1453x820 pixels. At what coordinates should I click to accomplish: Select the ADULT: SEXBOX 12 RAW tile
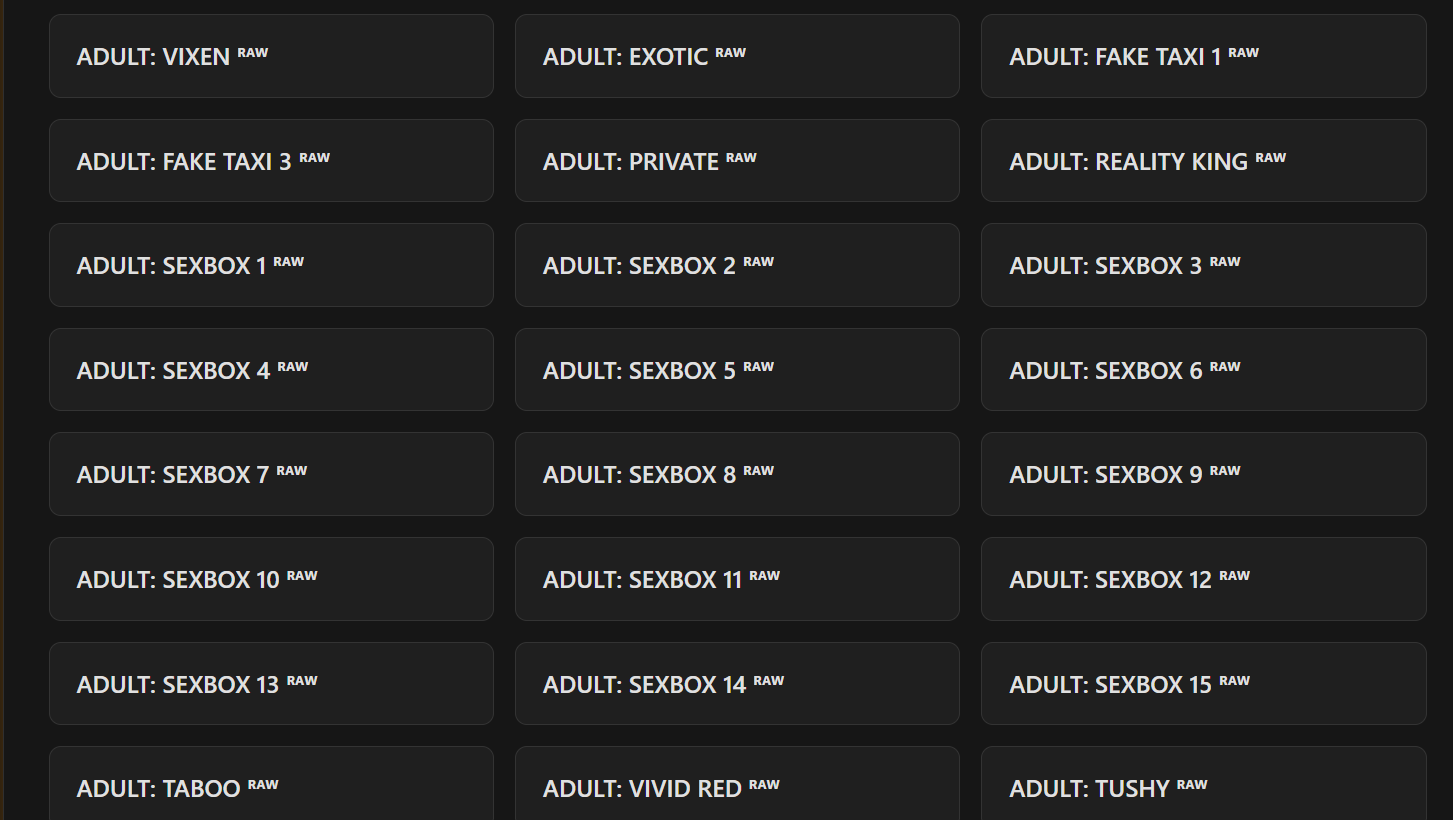pyautogui.click(x=1203, y=579)
